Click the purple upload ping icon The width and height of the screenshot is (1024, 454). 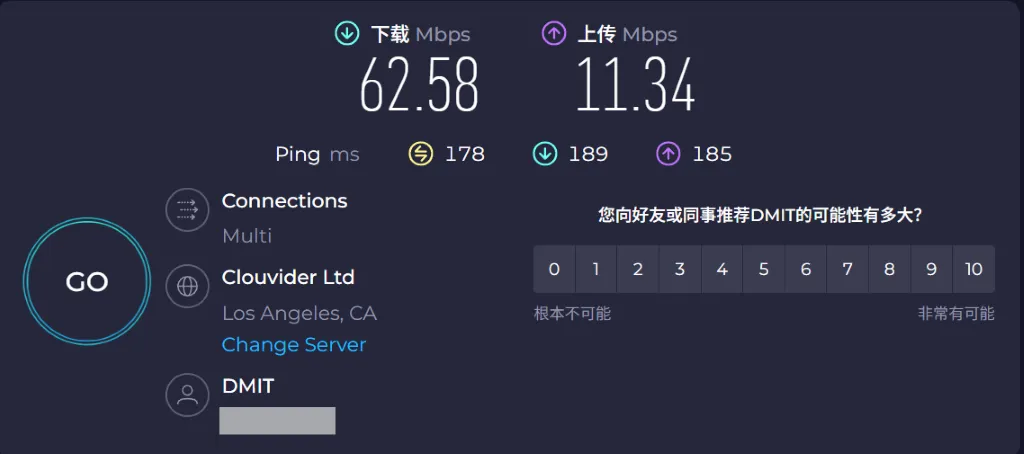pyautogui.click(x=668, y=154)
